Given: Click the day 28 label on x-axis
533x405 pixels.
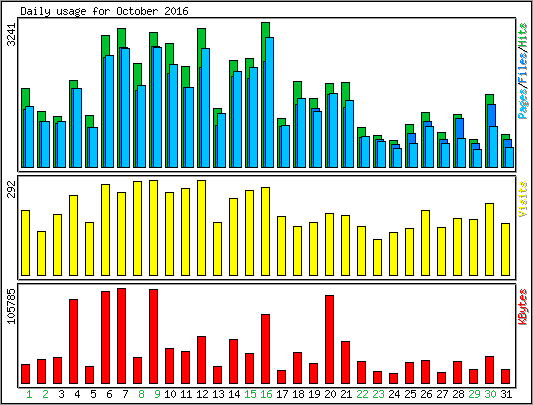Looking at the screenshot, I should 458,394.
